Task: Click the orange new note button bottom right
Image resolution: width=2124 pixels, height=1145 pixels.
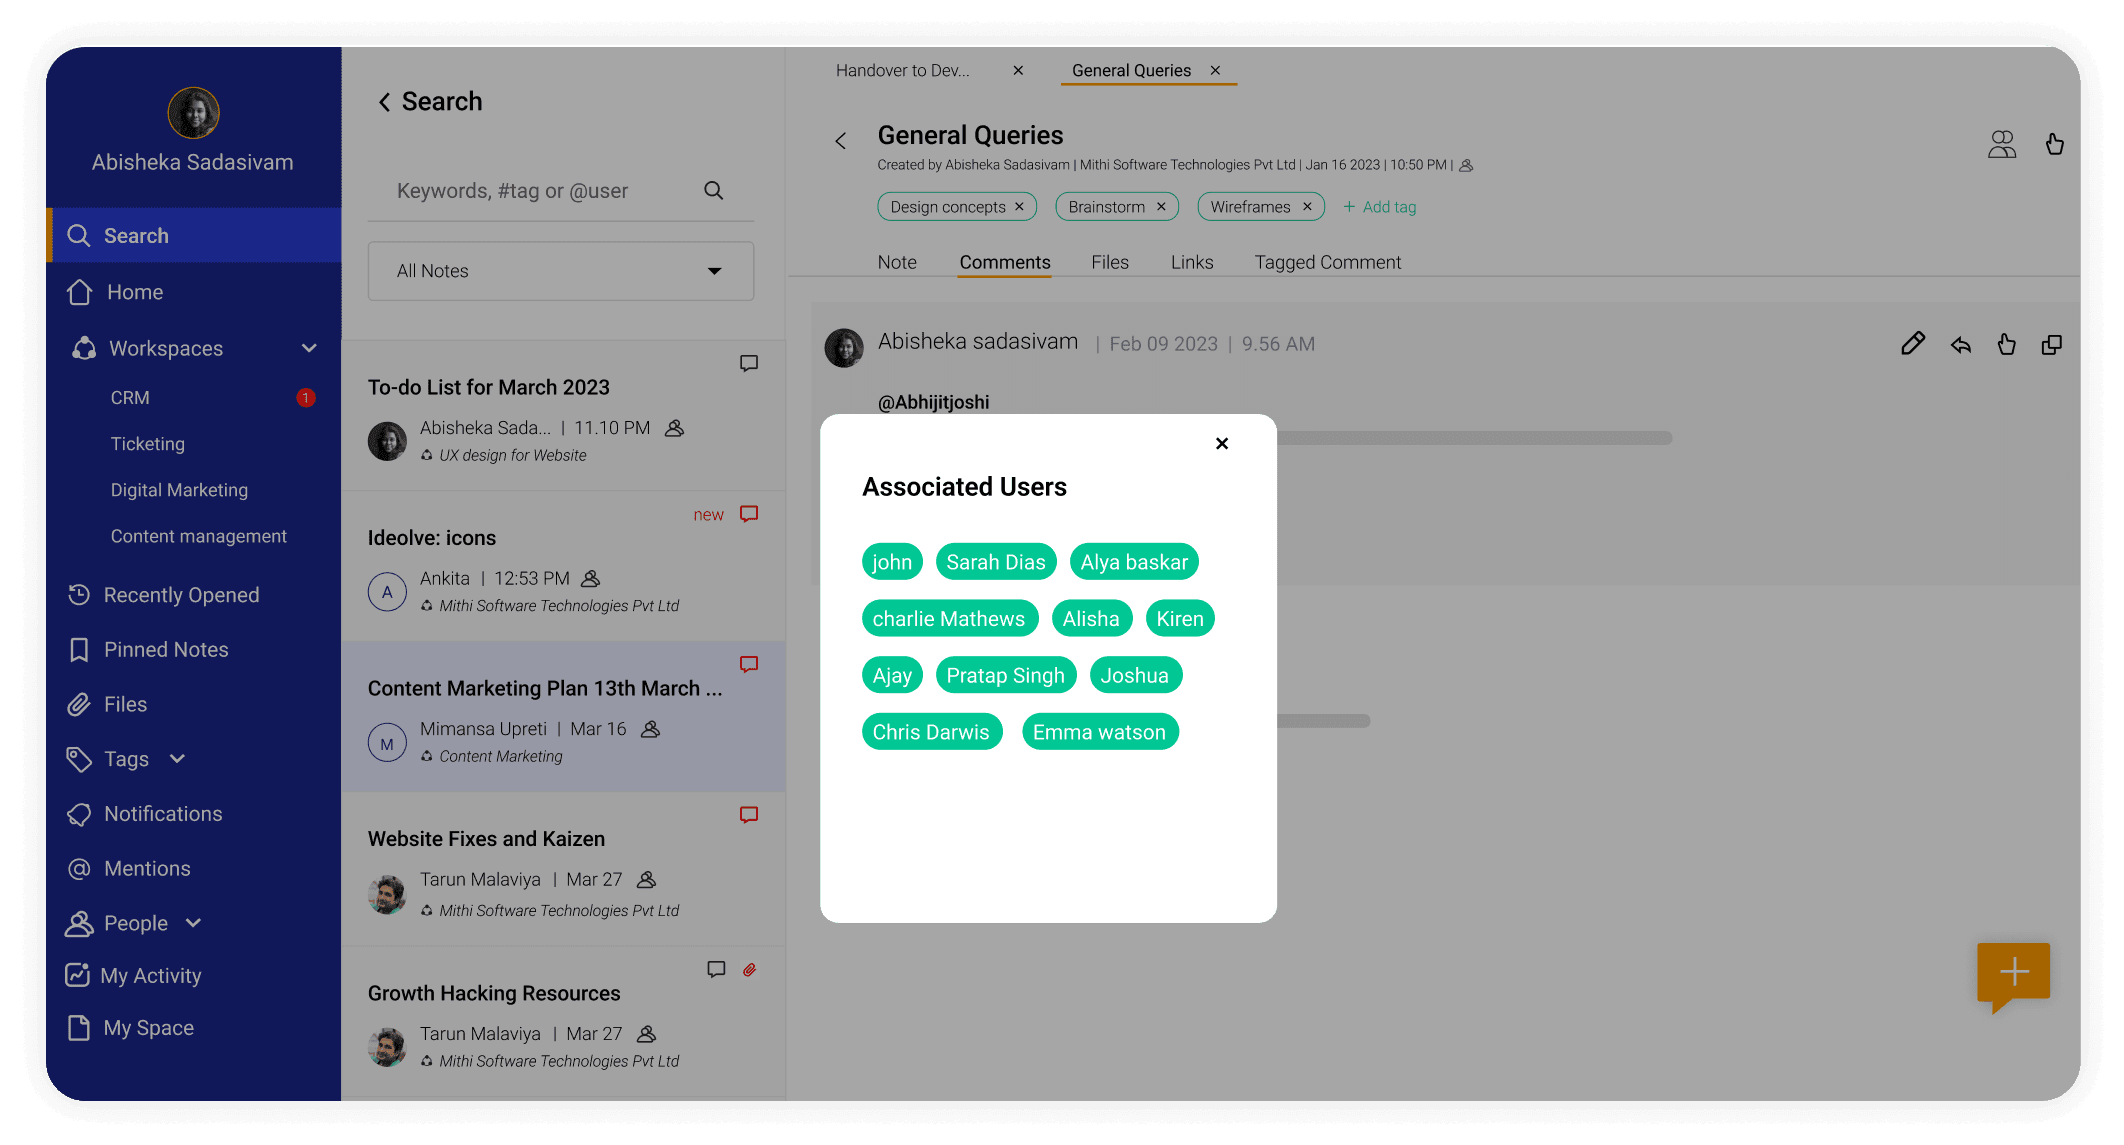Action: [2013, 971]
